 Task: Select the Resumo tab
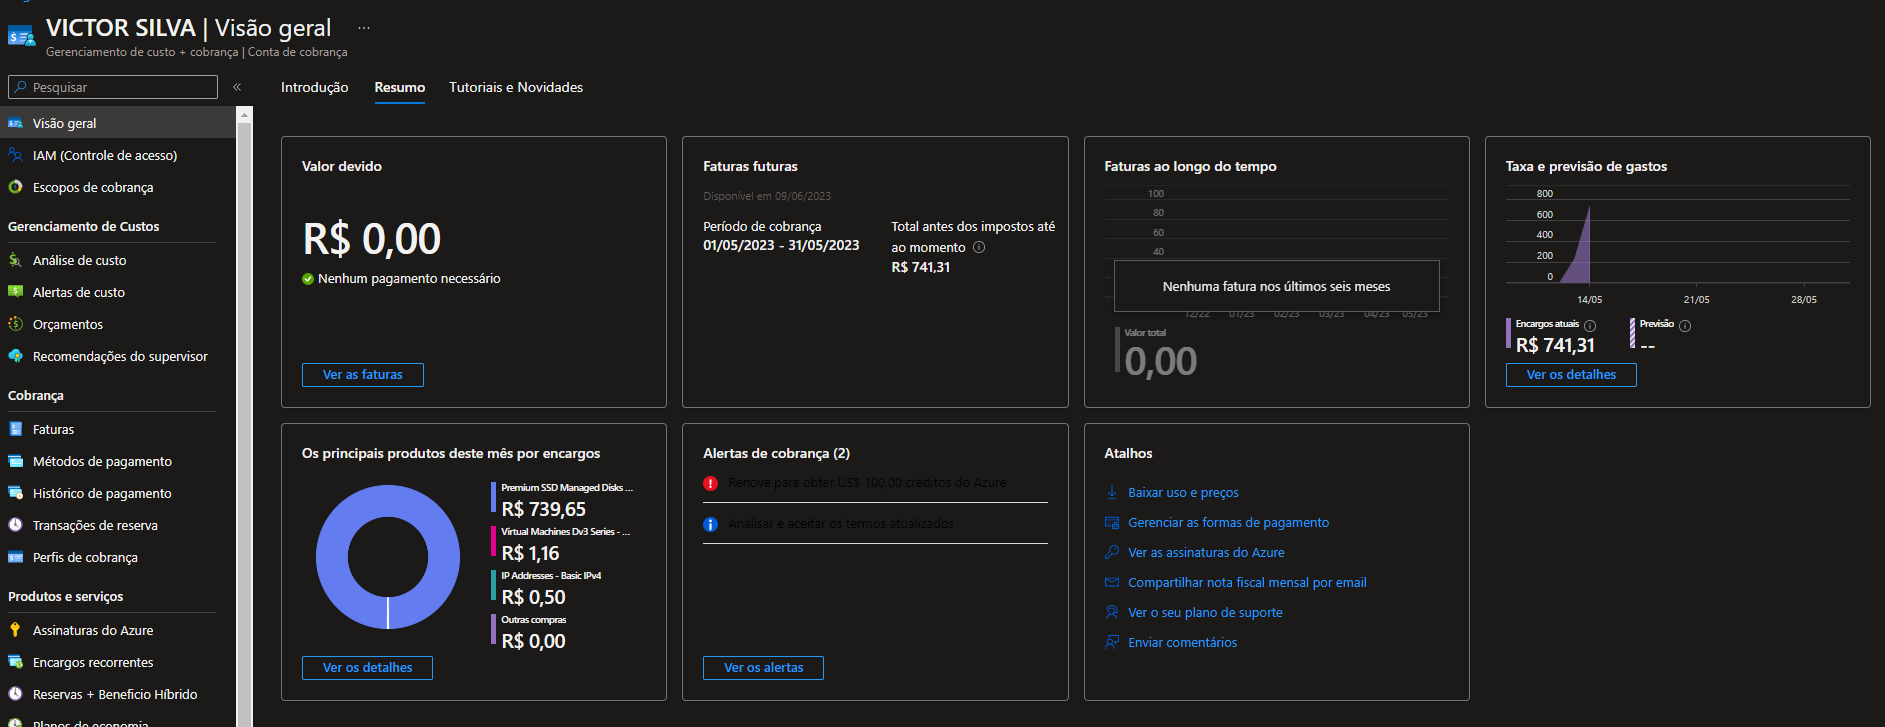[x=400, y=87]
